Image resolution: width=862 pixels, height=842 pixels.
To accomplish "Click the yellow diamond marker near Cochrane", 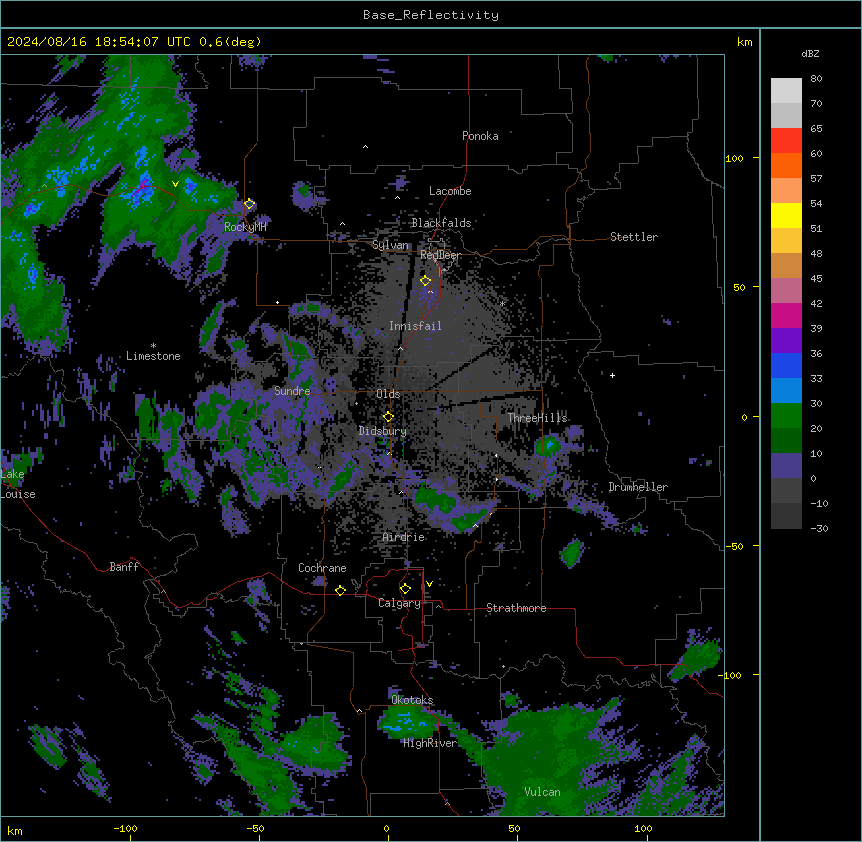I will (x=340, y=590).
